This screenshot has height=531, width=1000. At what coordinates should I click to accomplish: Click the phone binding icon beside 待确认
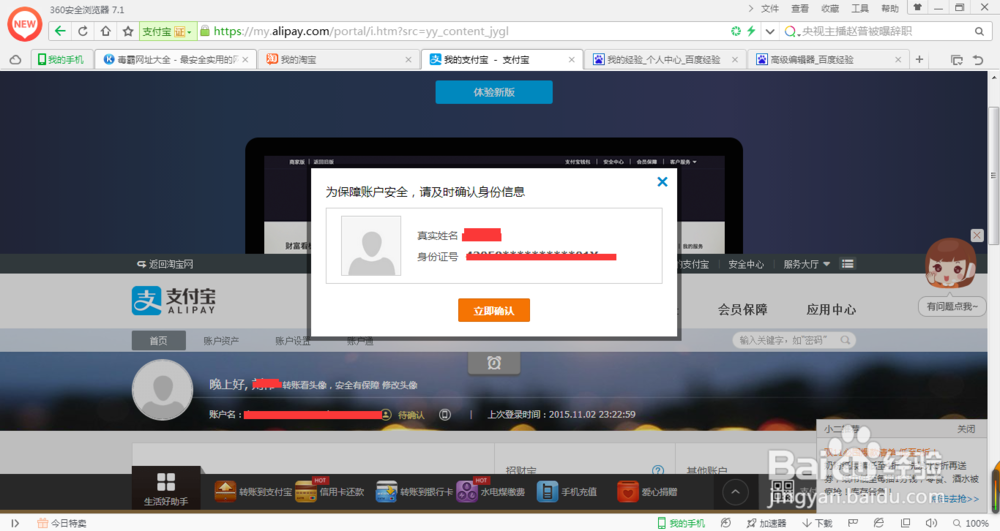(445, 414)
